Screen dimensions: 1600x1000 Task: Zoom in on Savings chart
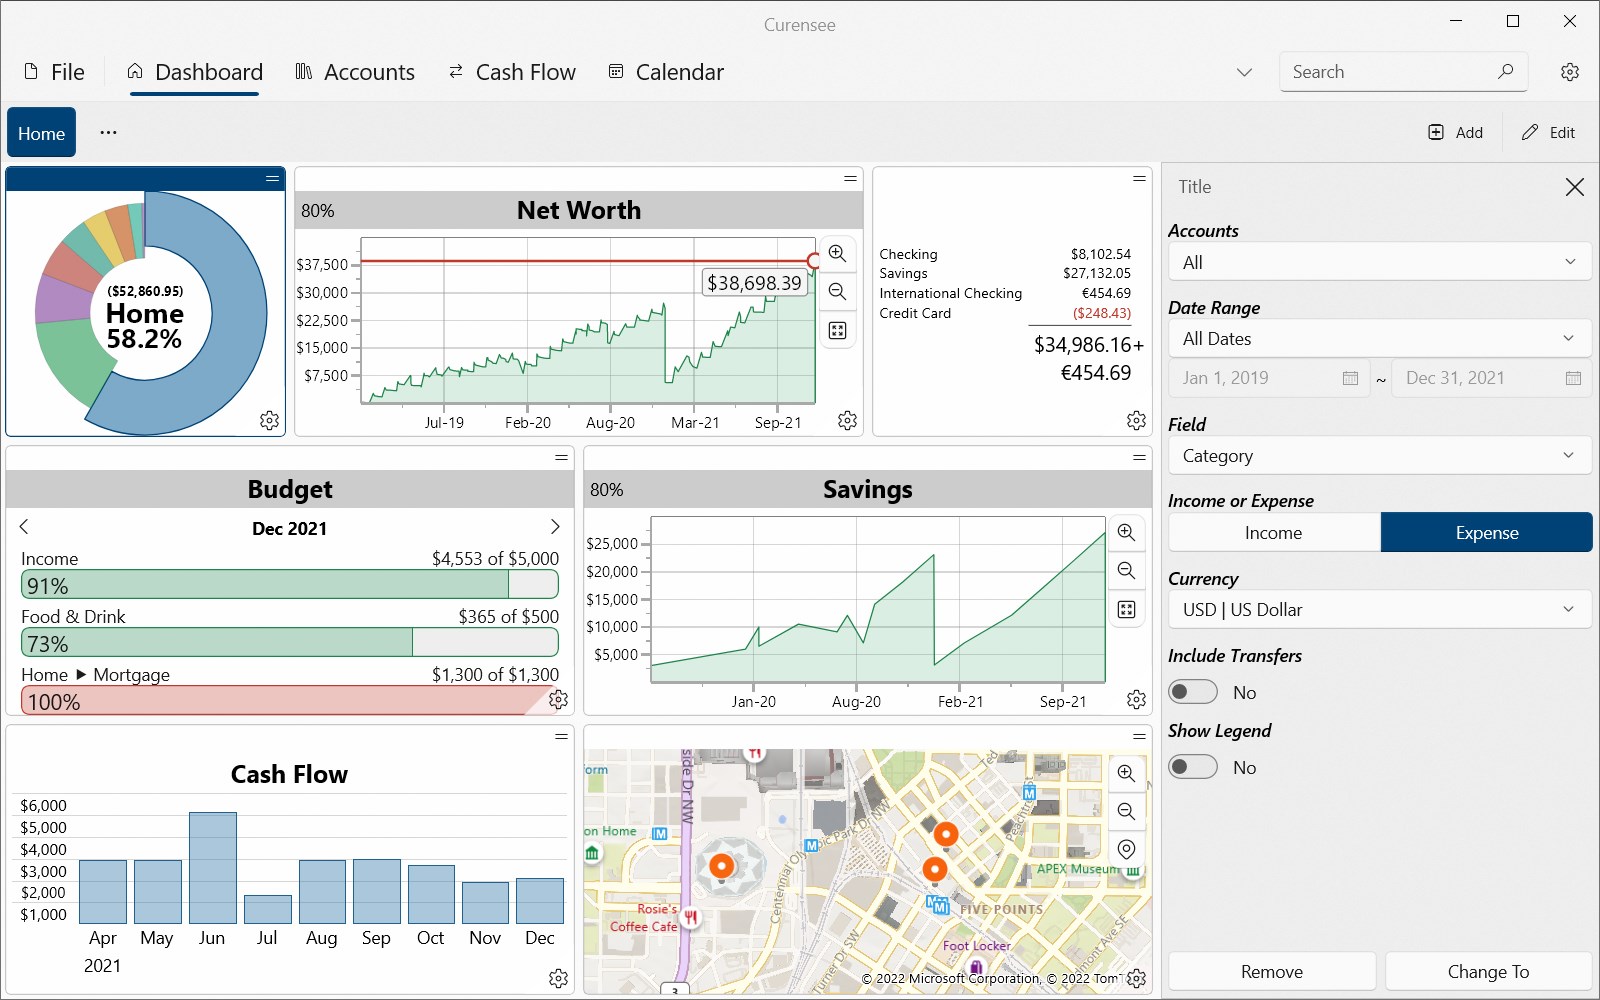click(x=1126, y=533)
